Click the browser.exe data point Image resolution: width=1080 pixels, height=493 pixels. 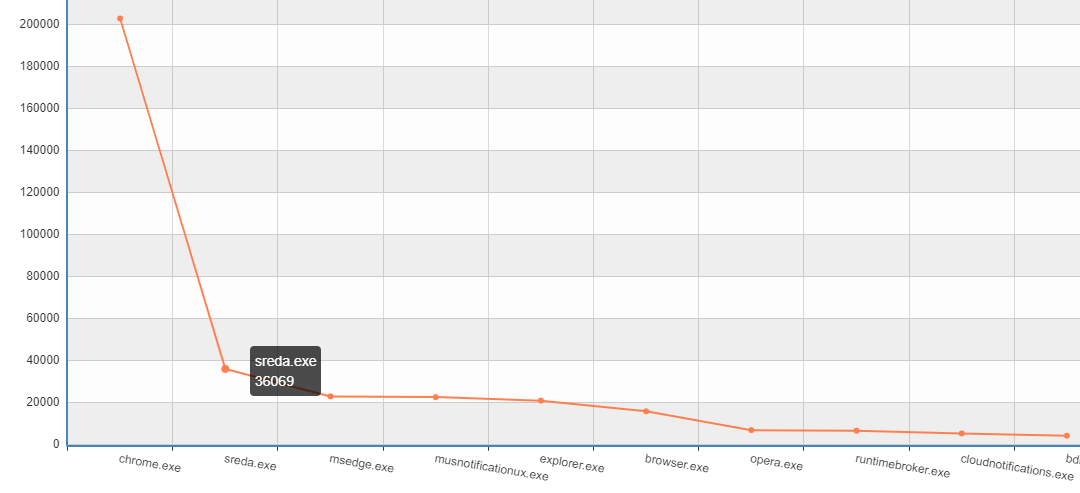pyautogui.click(x=646, y=411)
